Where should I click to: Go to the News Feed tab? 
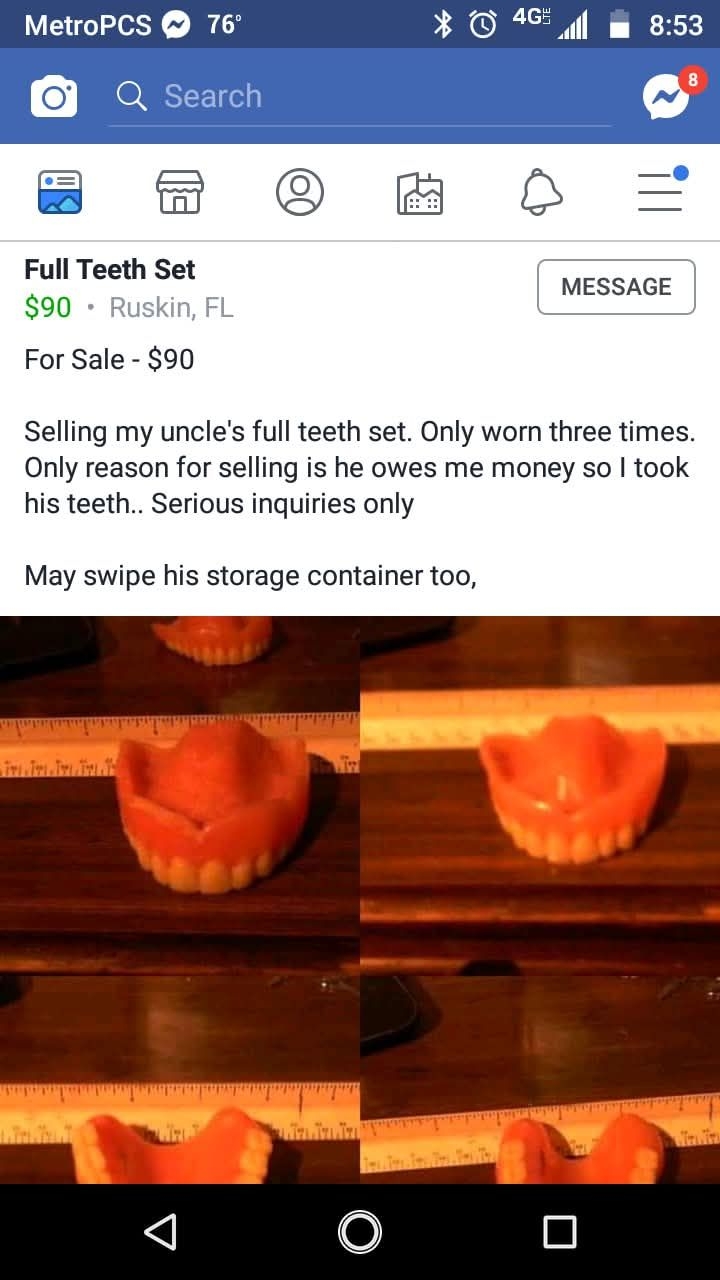(x=60, y=192)
